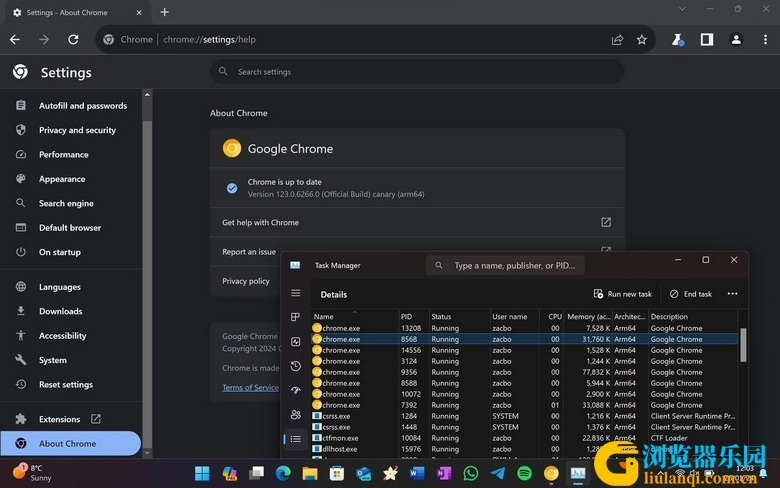
Task: Click the Get help with Chrome row
Action: click(417, 222)
